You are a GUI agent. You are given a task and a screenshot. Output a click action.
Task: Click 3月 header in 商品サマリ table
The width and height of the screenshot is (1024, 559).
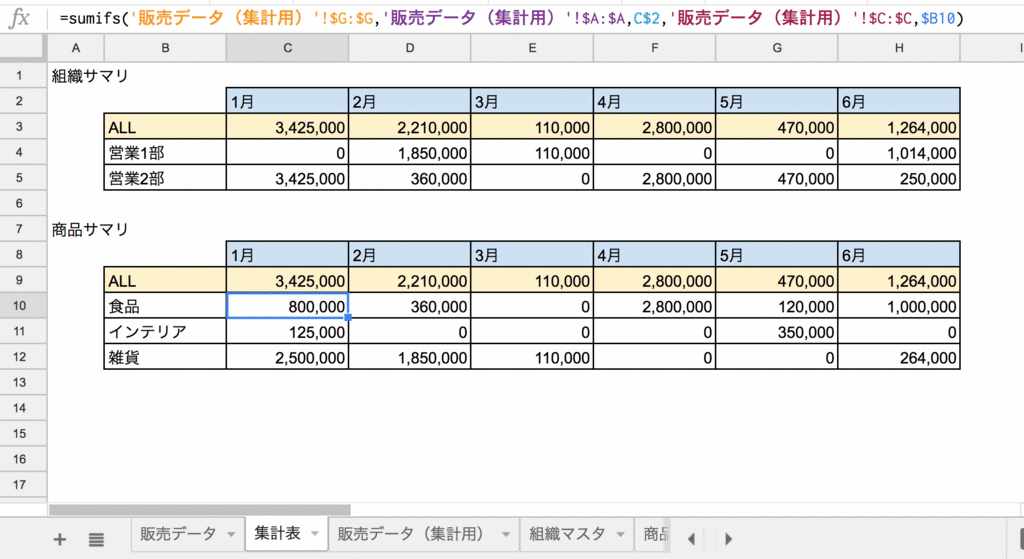pyautogui.click(x=532, y=255)
